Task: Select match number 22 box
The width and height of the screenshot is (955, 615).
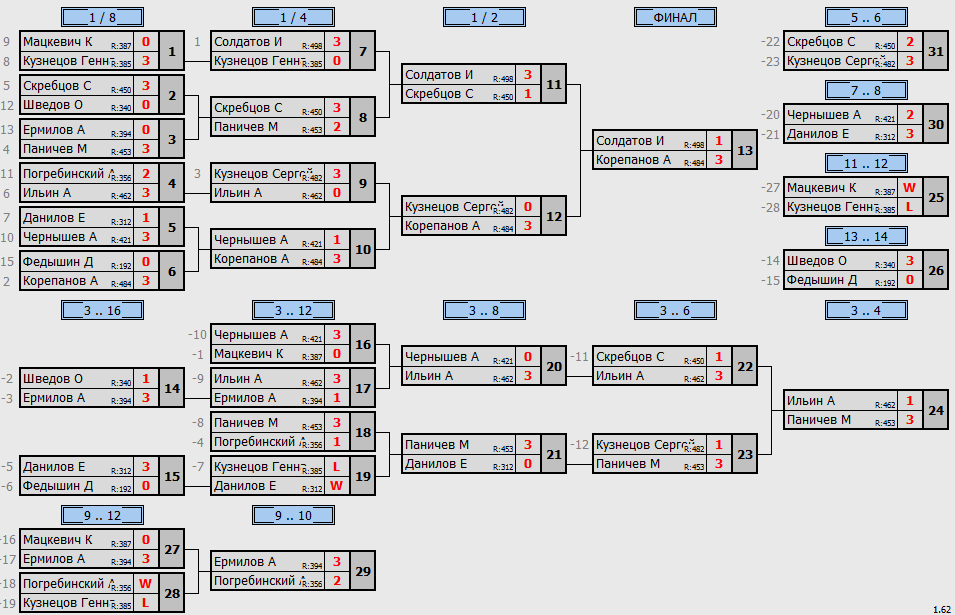Action: (745, 366)
